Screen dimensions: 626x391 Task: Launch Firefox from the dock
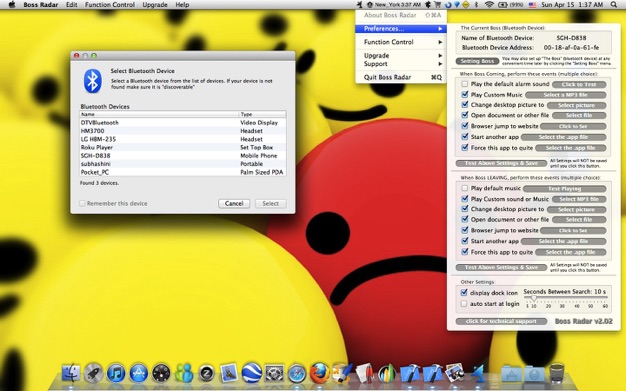click(319, 373)
